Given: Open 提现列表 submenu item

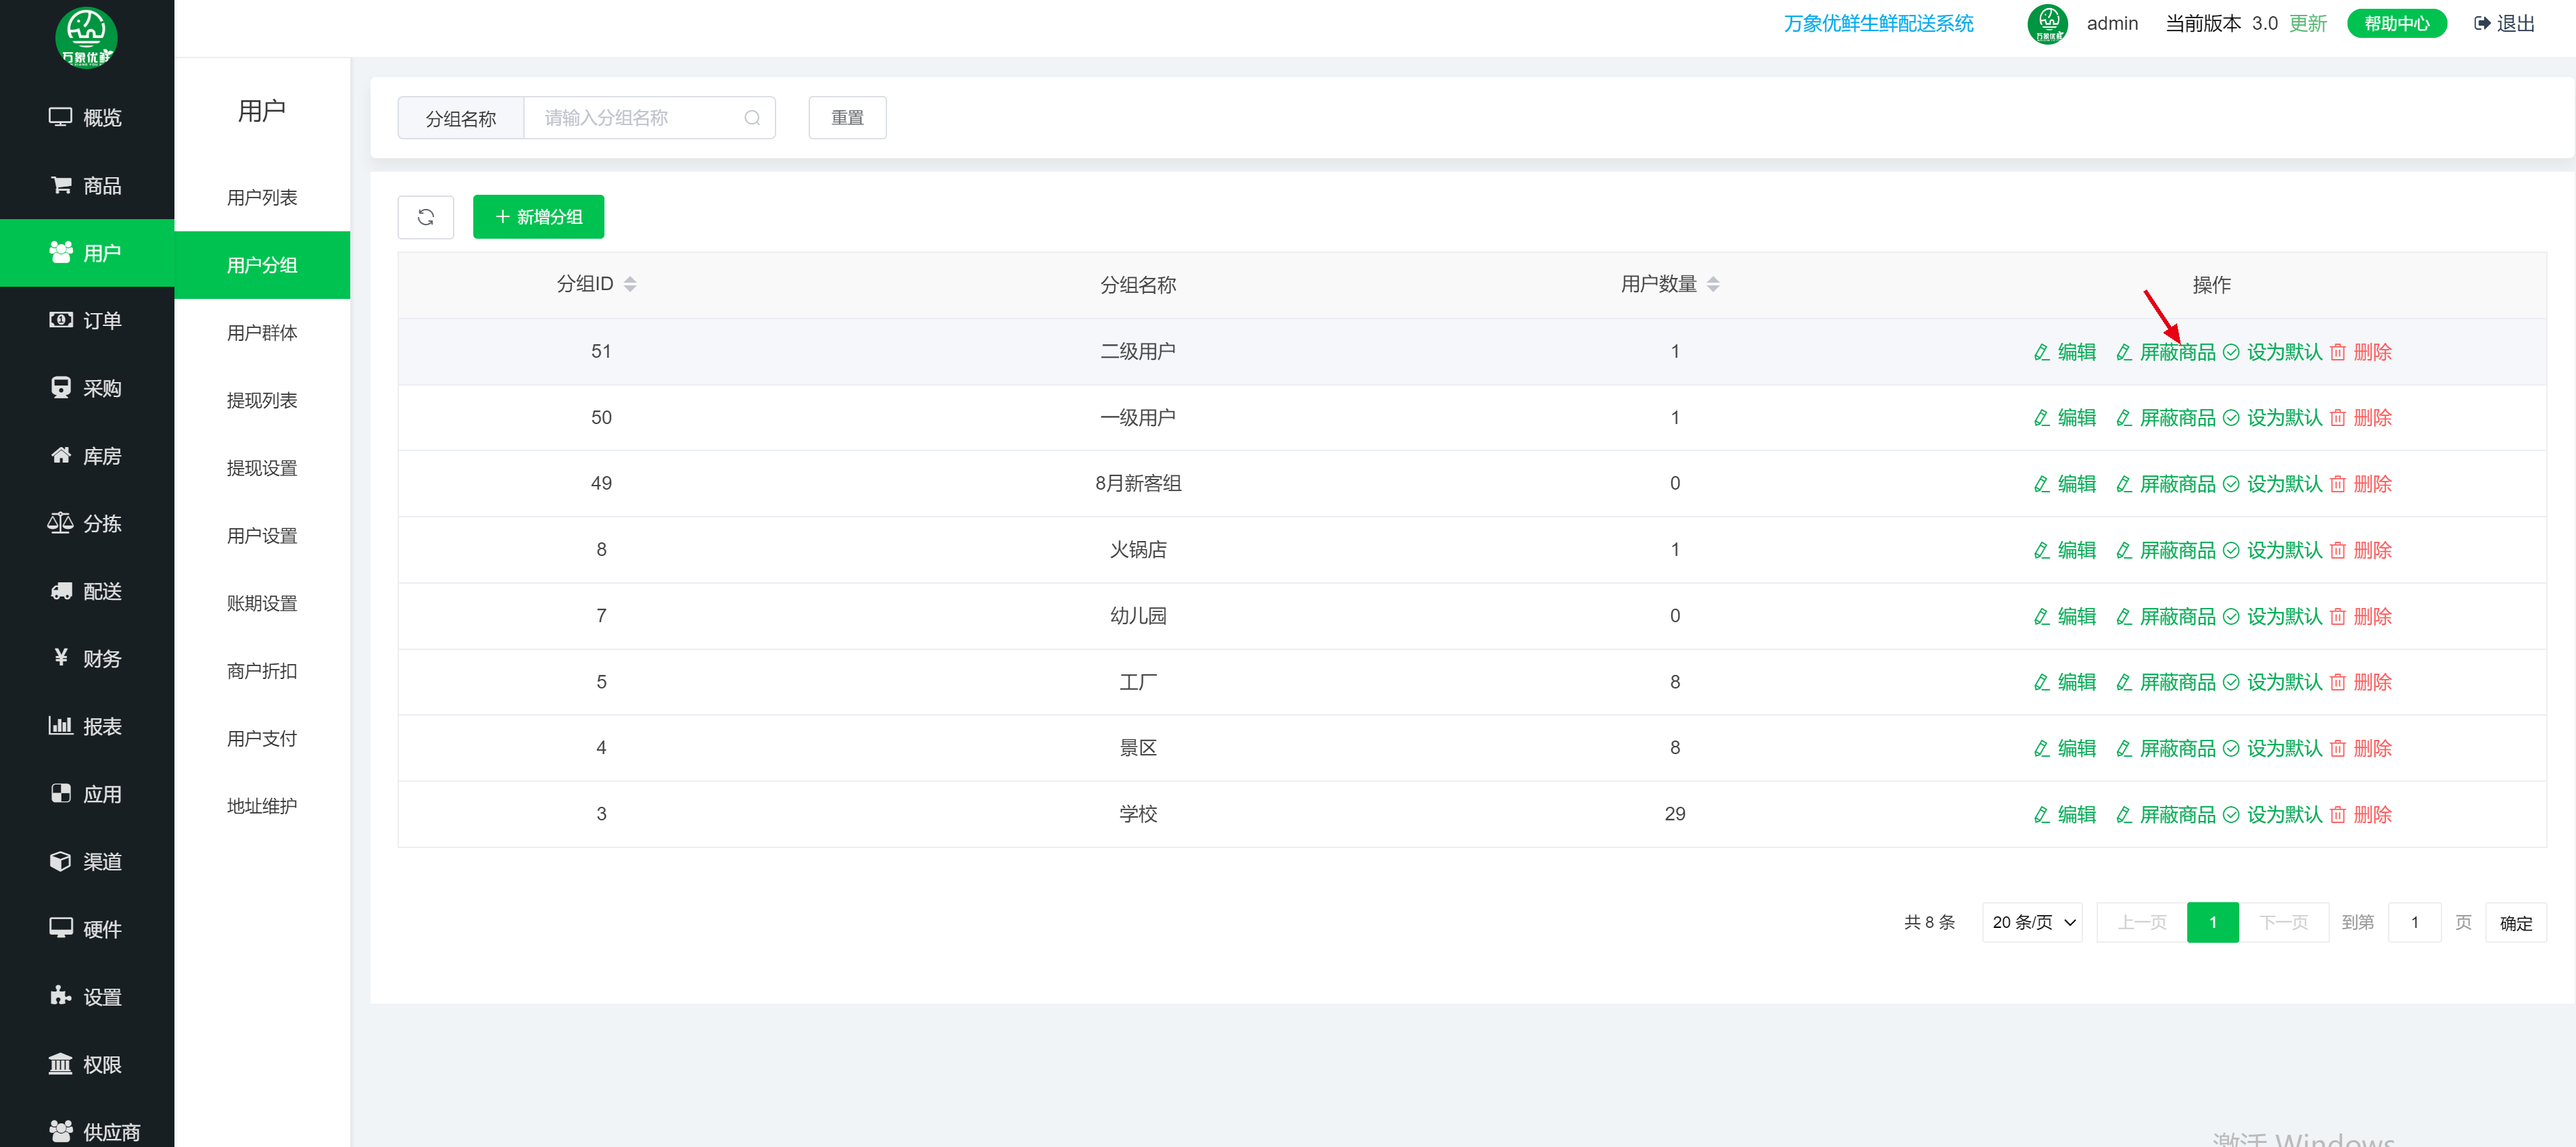Looking at the screenshot, I should click(262, 400).
